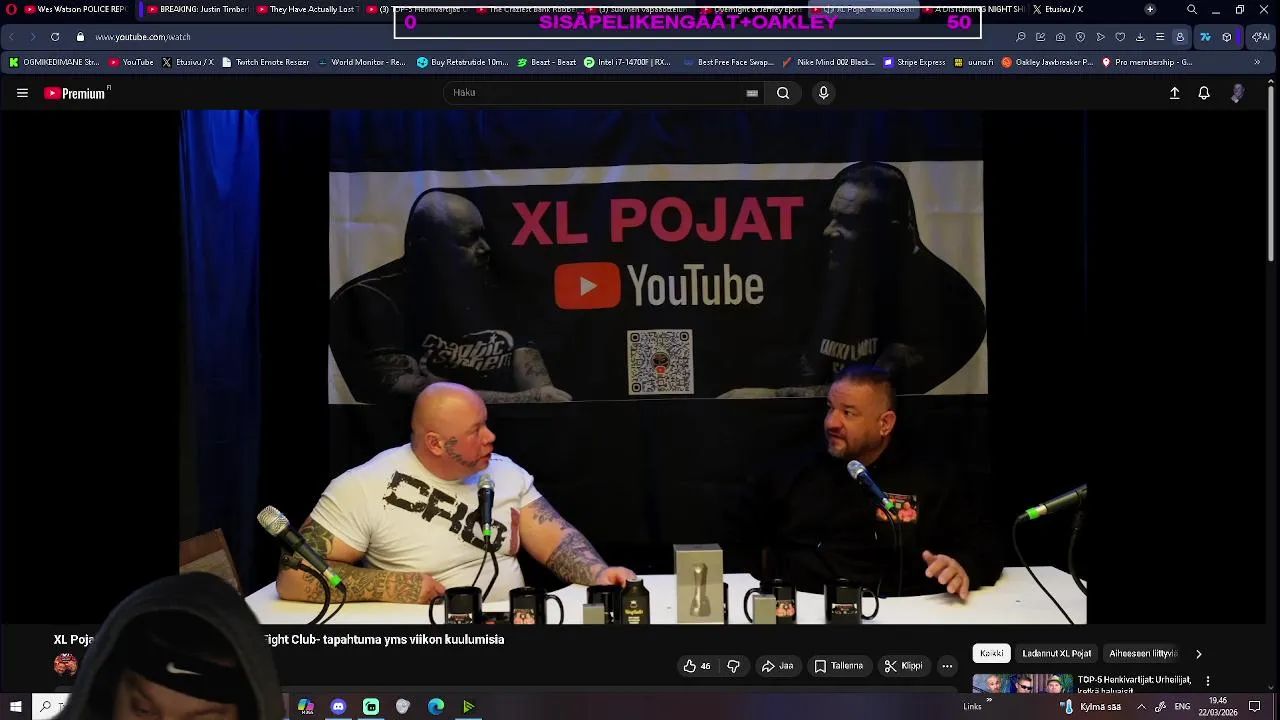Screen dimensions: 1280x720
Task: Open the browser AI sidebar button
Action: 1261,37
